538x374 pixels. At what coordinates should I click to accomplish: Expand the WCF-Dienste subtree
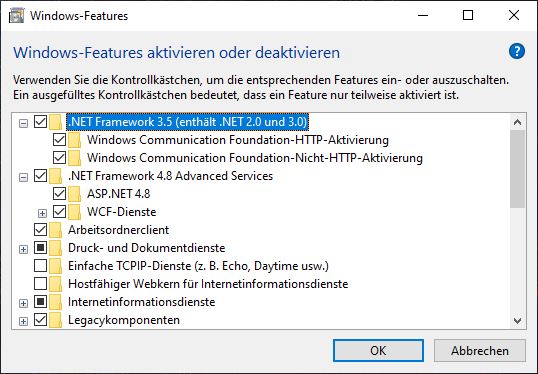[42, 213]
